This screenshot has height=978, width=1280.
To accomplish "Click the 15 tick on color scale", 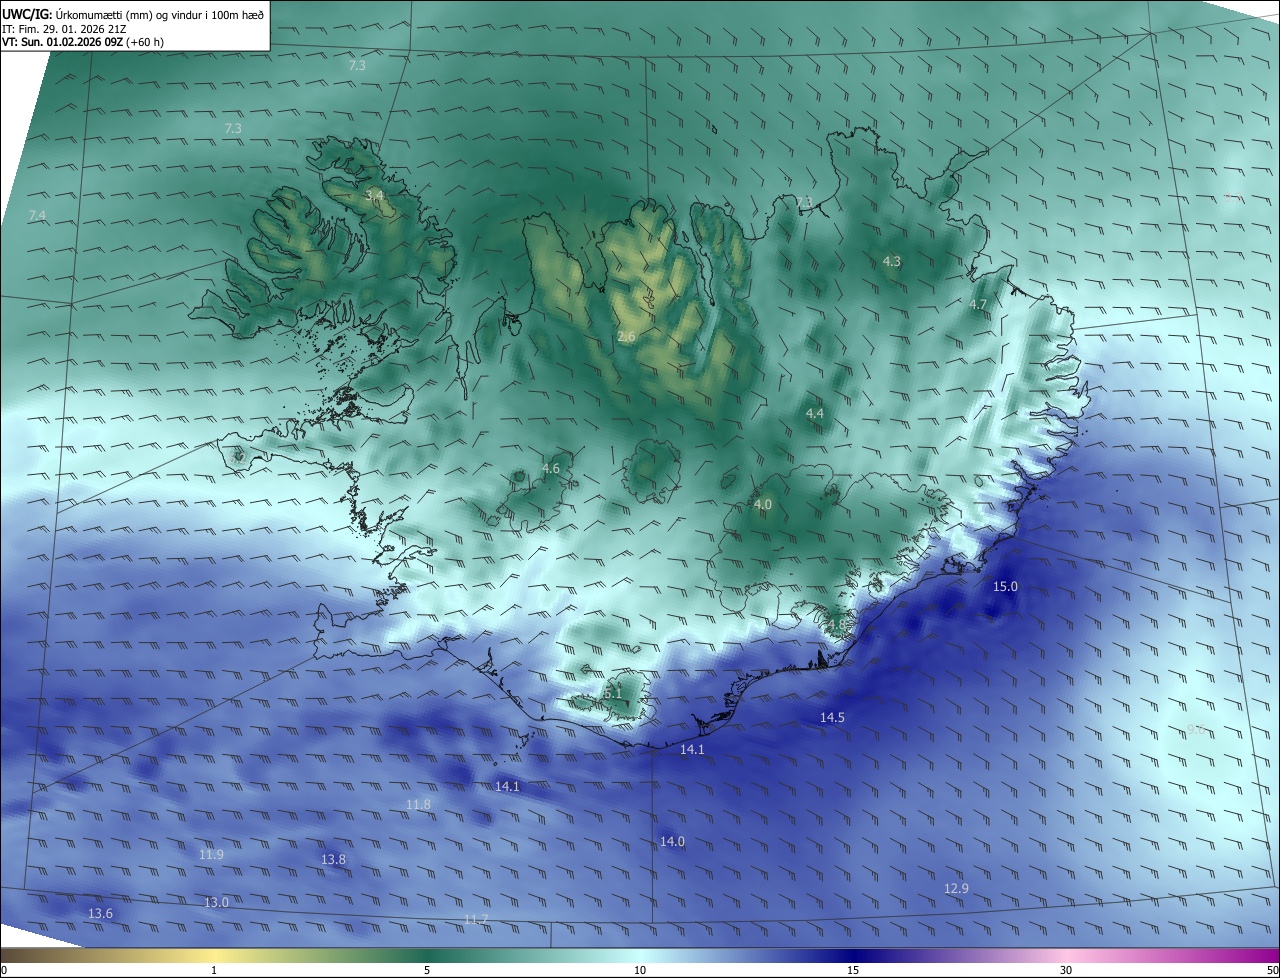I will [853, 970].
